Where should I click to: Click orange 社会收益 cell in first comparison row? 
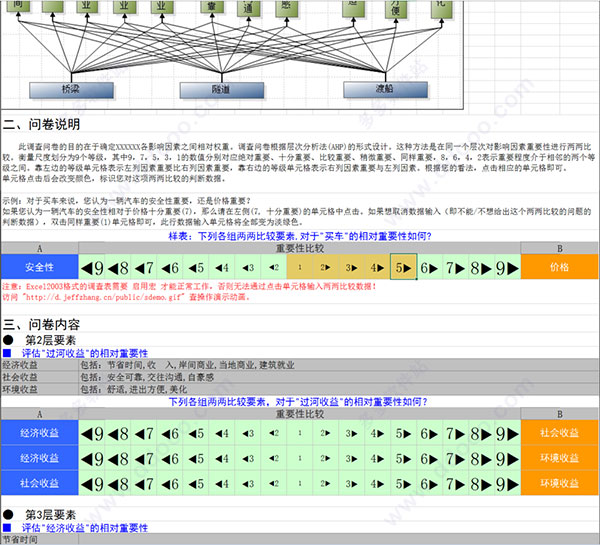[559, 433]
